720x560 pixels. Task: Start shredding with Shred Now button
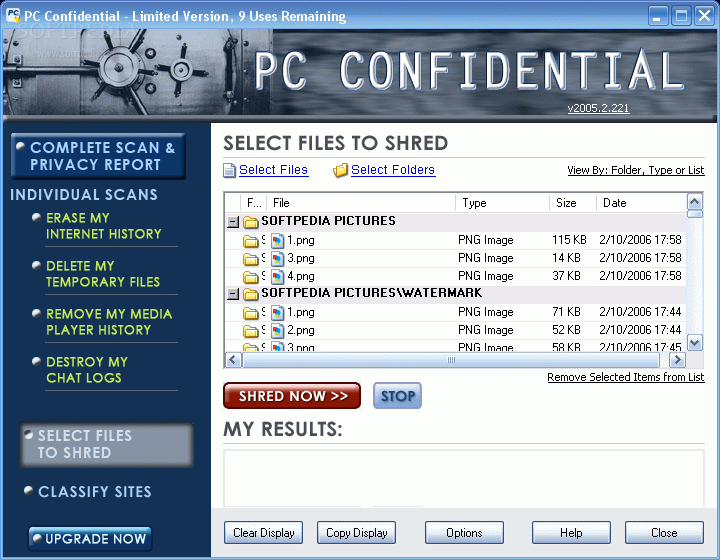[x=292, y=396]
